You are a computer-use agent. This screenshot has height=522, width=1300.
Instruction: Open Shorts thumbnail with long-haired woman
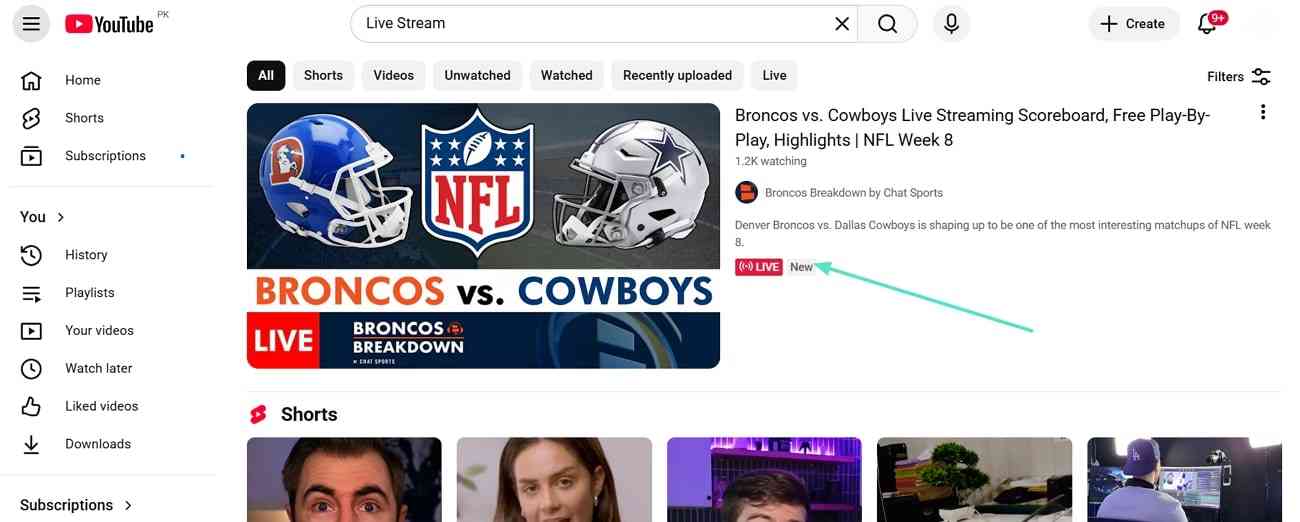coord(554,479)
